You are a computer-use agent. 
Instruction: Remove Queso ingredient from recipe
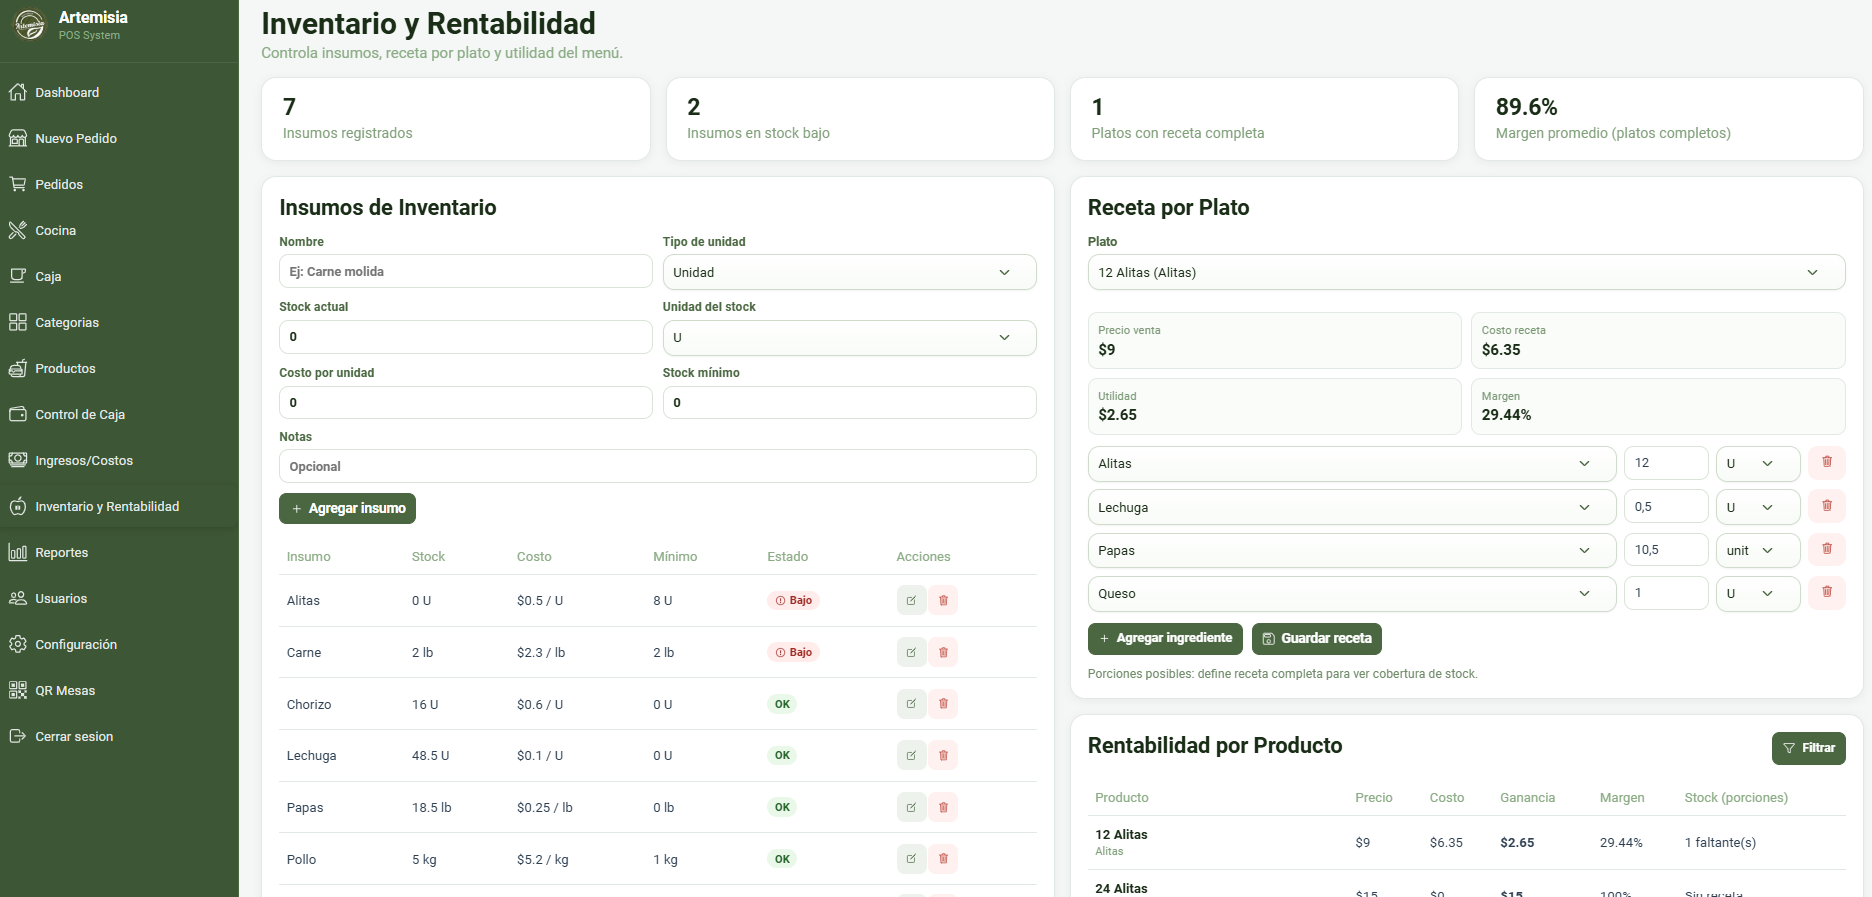coord(1827,592)
